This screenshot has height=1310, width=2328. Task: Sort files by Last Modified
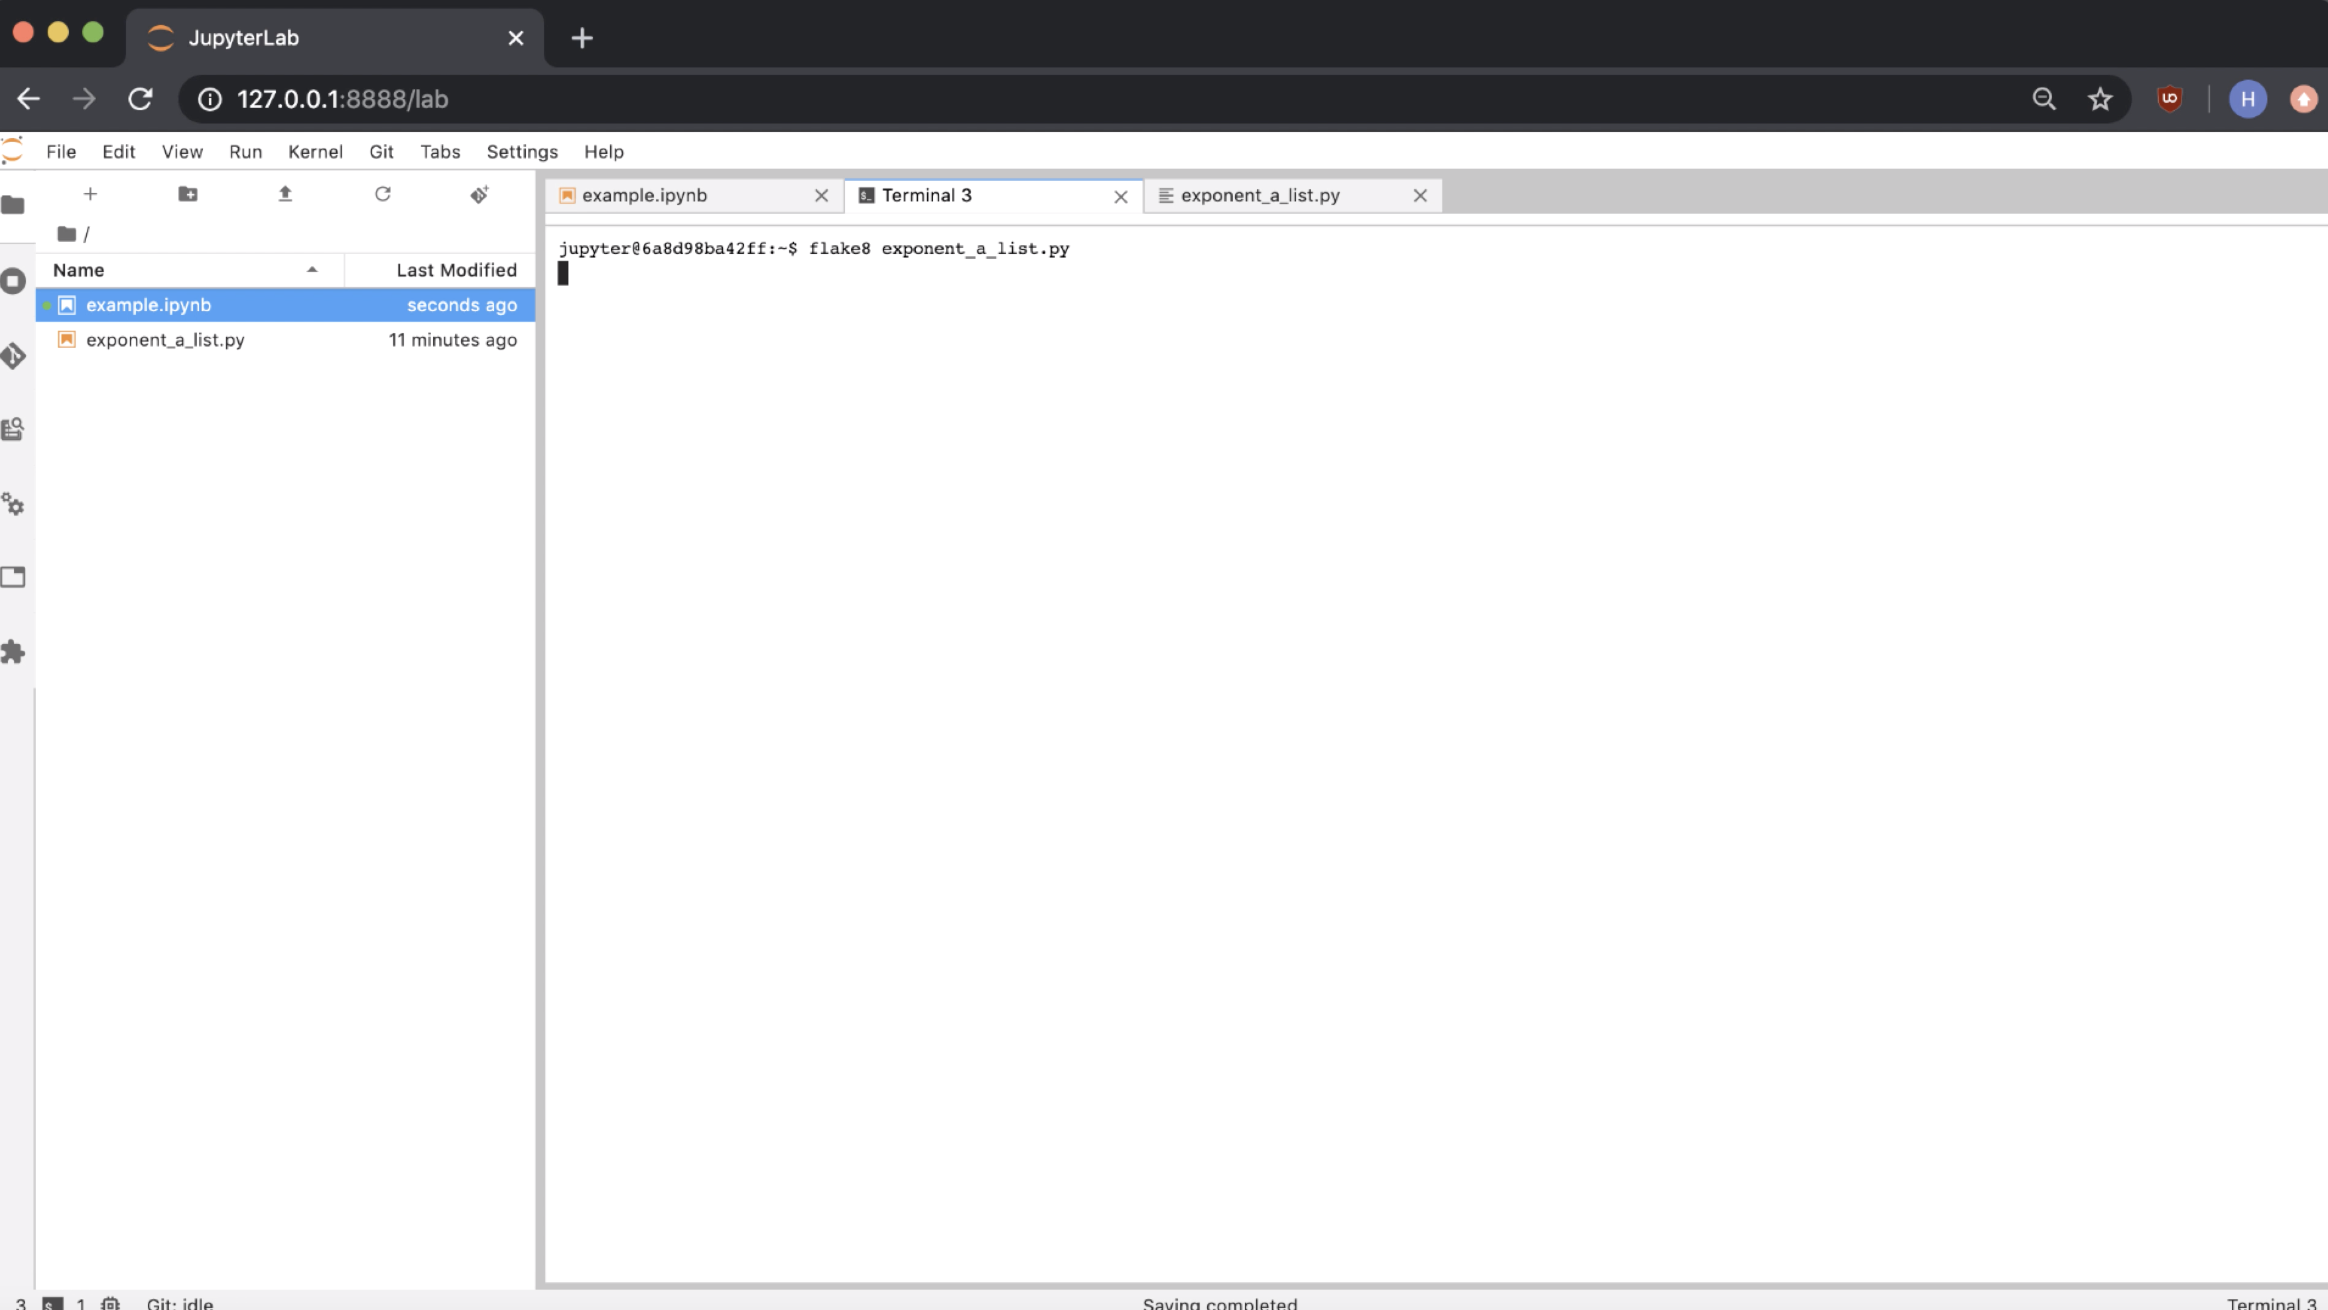[x=455, y=270]
